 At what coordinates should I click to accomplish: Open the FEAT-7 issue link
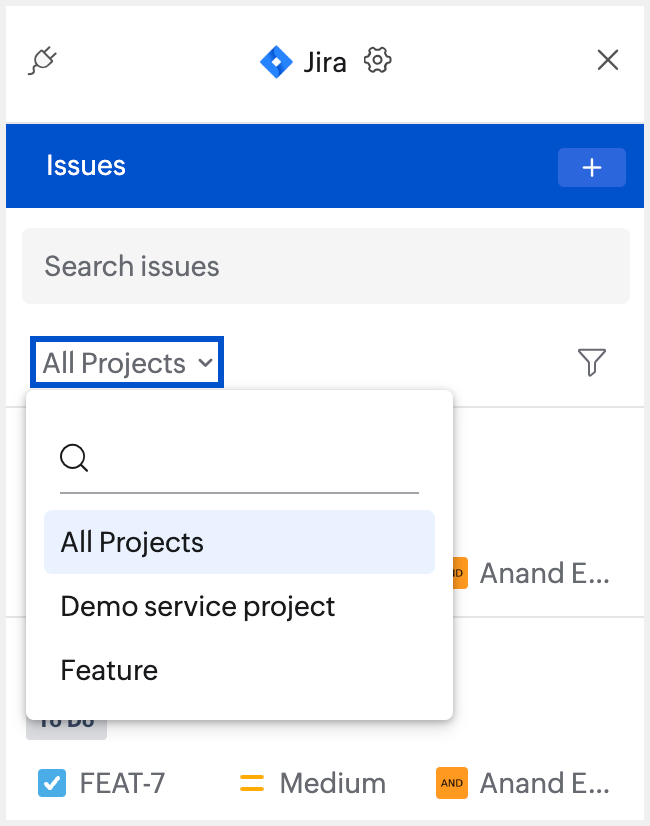[122, 783]
